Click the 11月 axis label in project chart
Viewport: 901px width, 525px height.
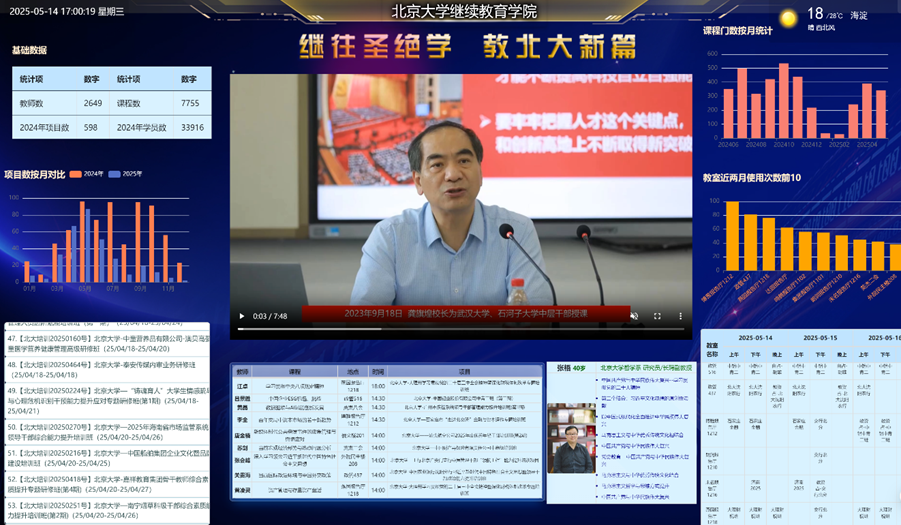point(168,288)
